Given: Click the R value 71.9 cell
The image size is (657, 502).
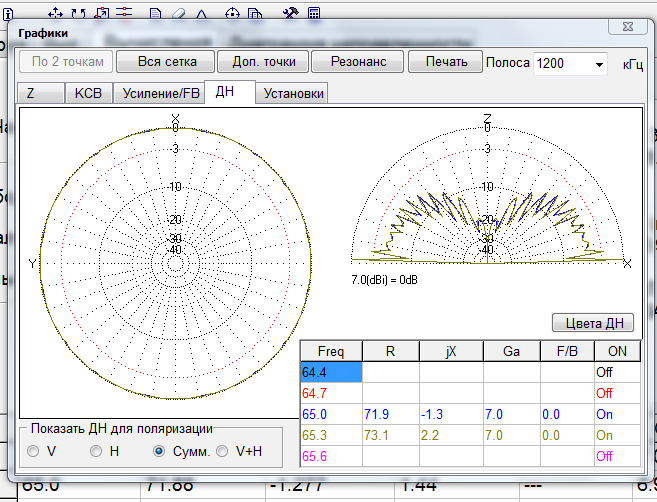Looking at the screenshot, I should [x=391, y=414].
